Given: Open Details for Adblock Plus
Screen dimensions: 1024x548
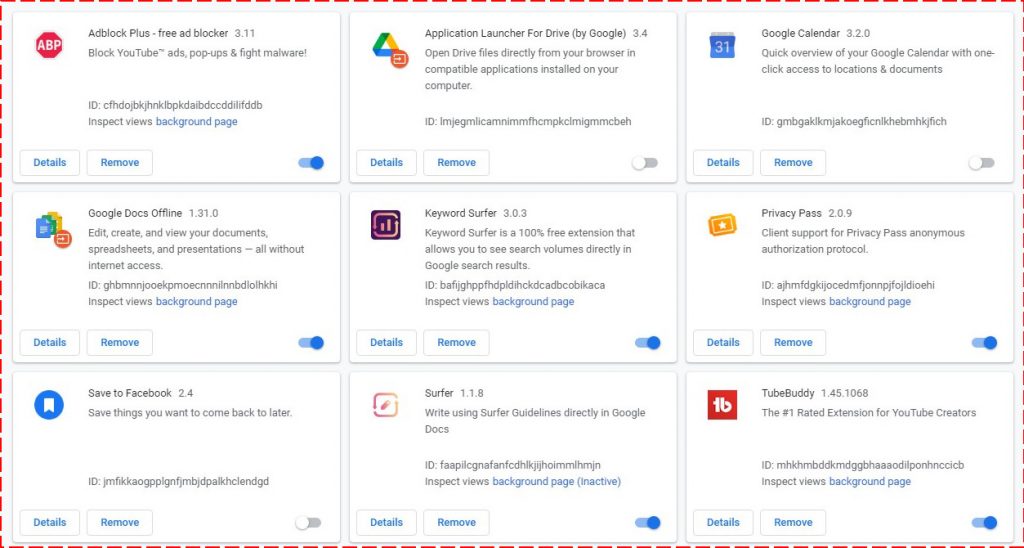Looking at the screenshot, I should [x=50, y=163].
